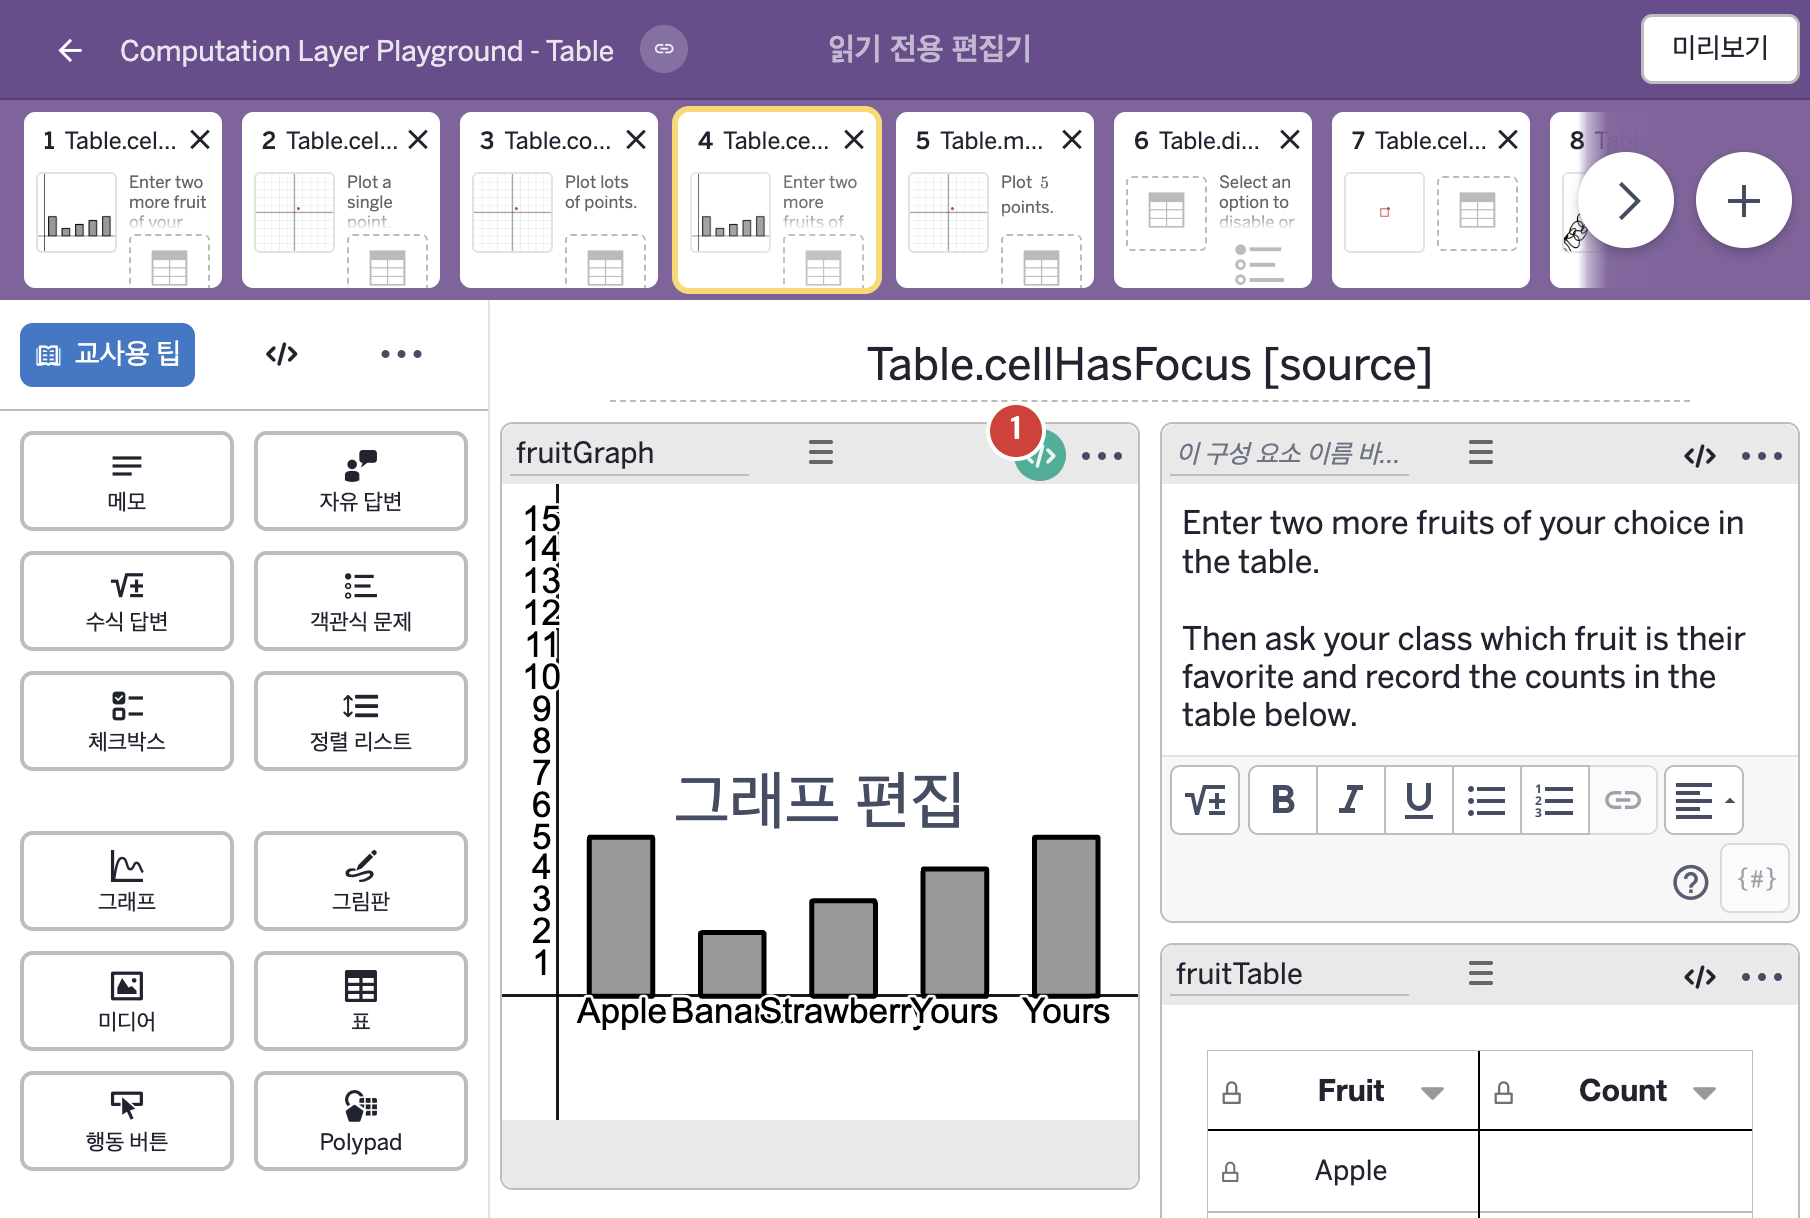Open the left panel more options dots

[401, 354]
